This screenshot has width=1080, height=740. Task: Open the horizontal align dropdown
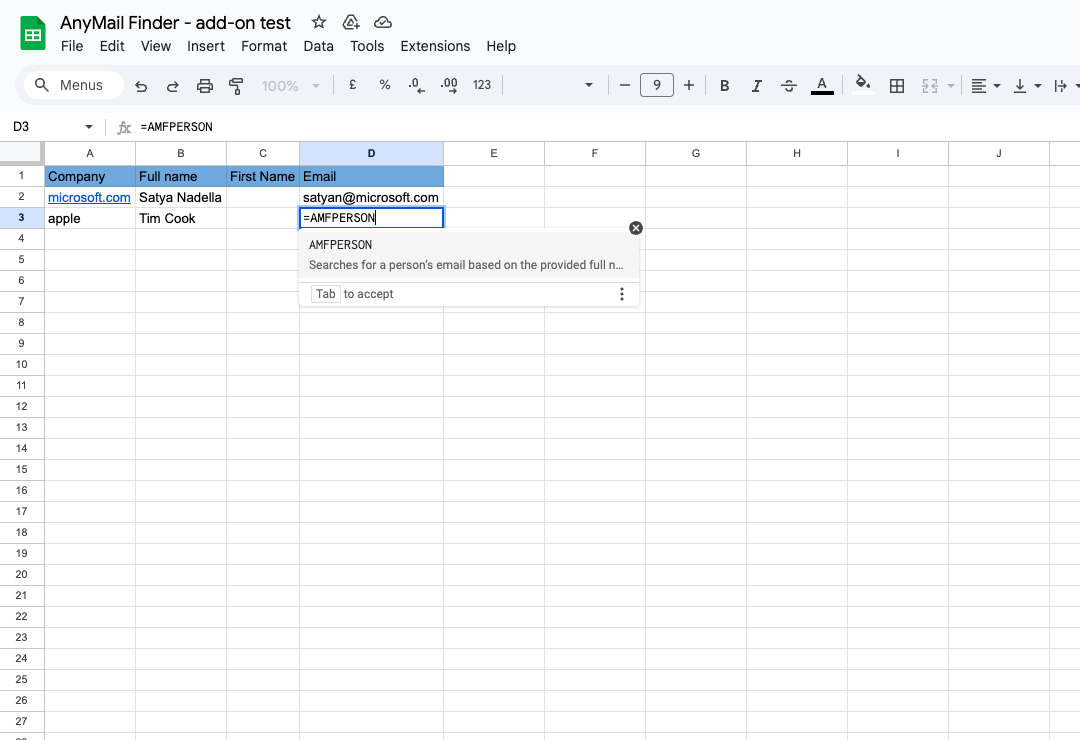point(985,85)
